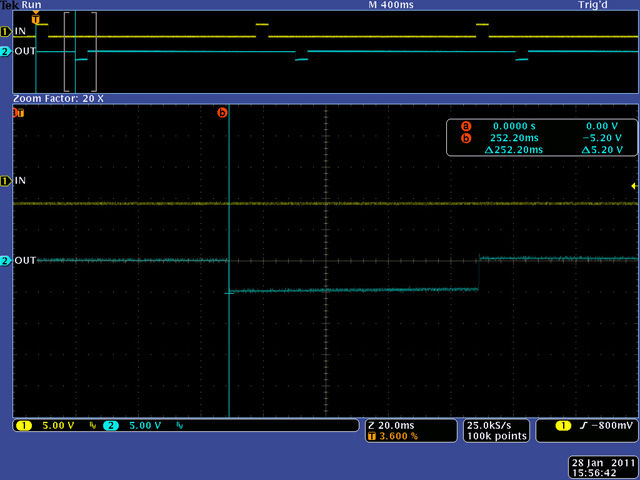
Task: Click the M 400ms main timebase readout
Action: pos(389,5)
